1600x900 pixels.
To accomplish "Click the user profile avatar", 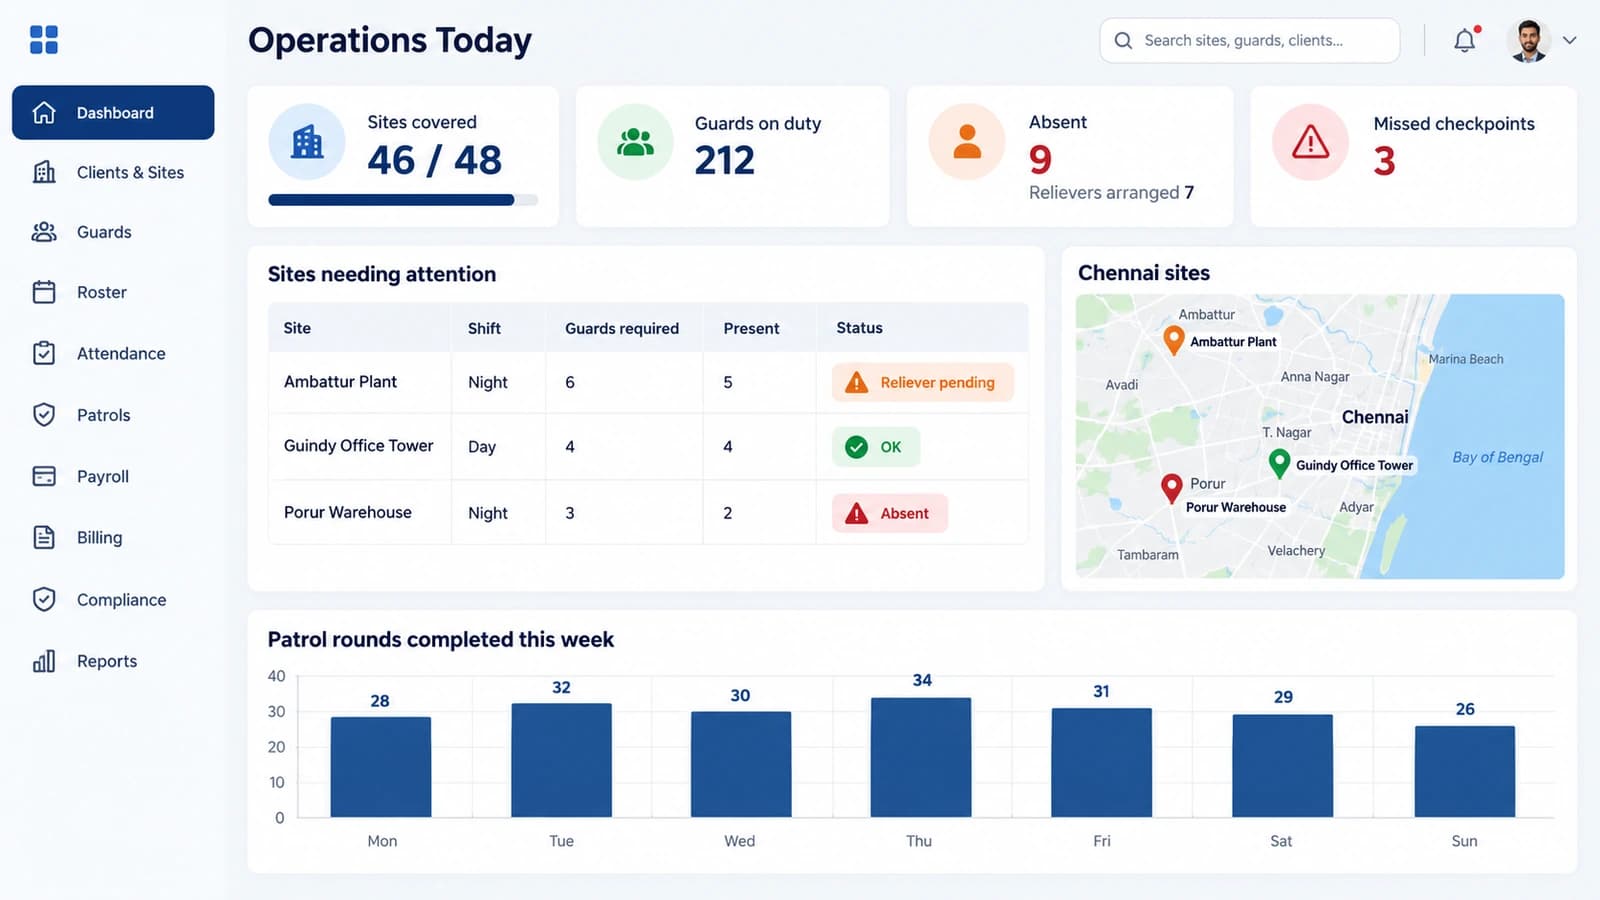I will coord(1528,41).
